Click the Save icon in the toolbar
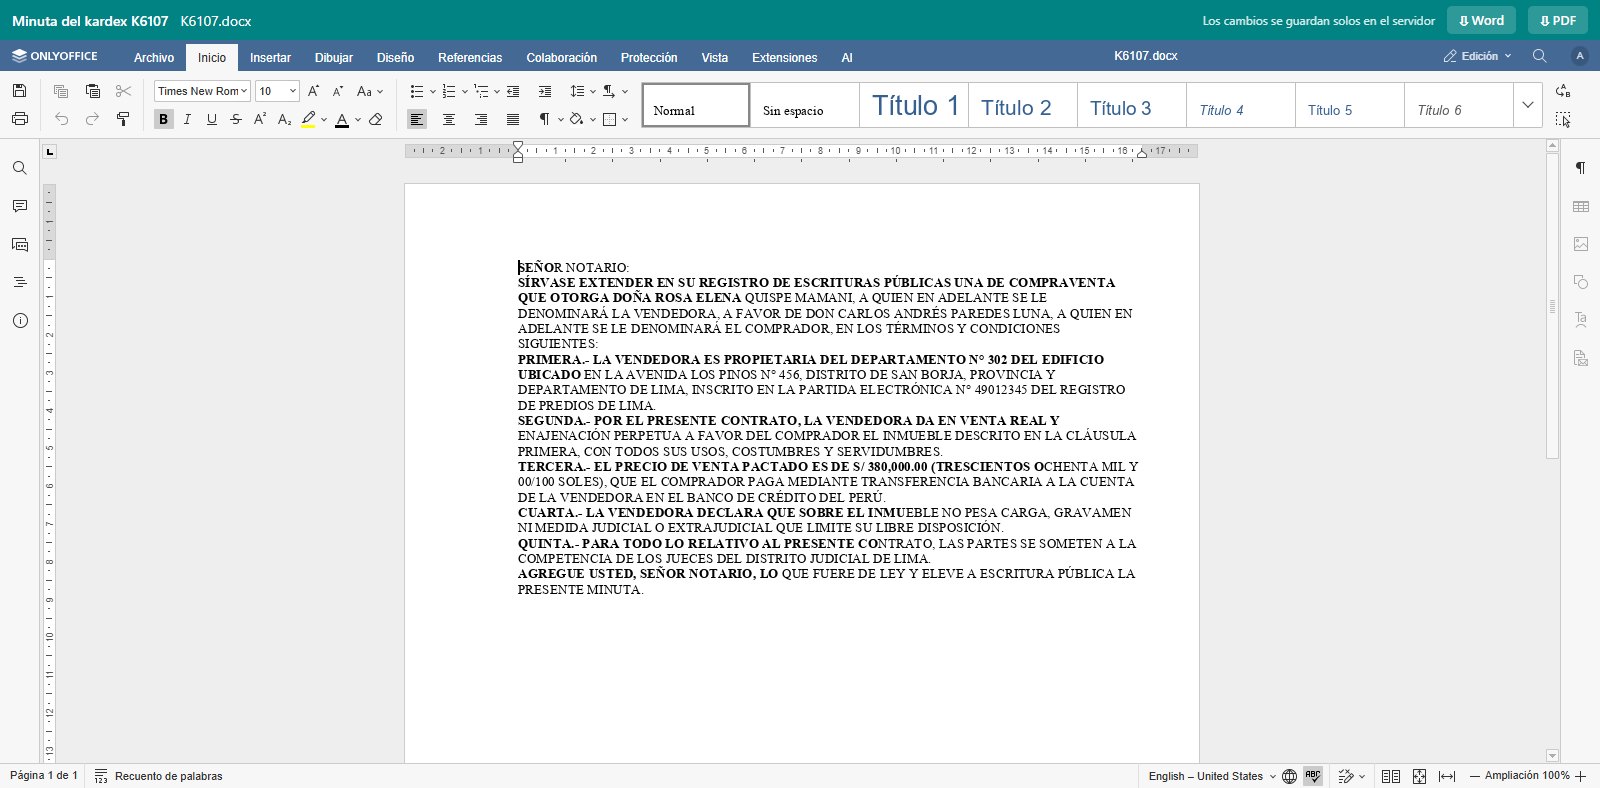 coord(19,91)
